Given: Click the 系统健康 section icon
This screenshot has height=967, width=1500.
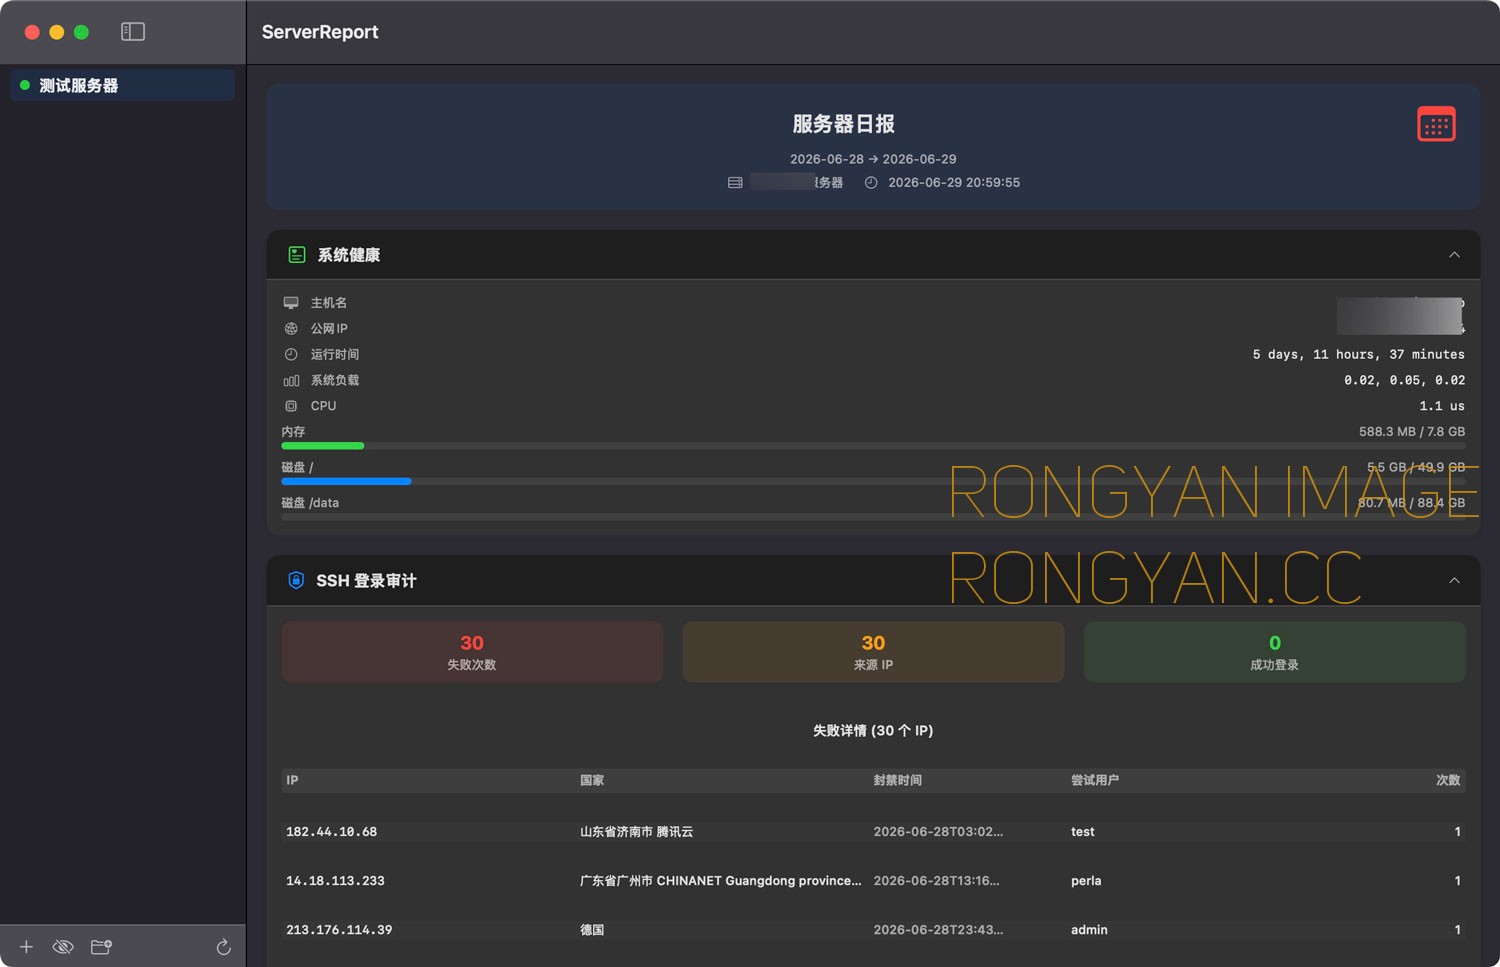Looking at the screenshot, I should click(297, 255).
